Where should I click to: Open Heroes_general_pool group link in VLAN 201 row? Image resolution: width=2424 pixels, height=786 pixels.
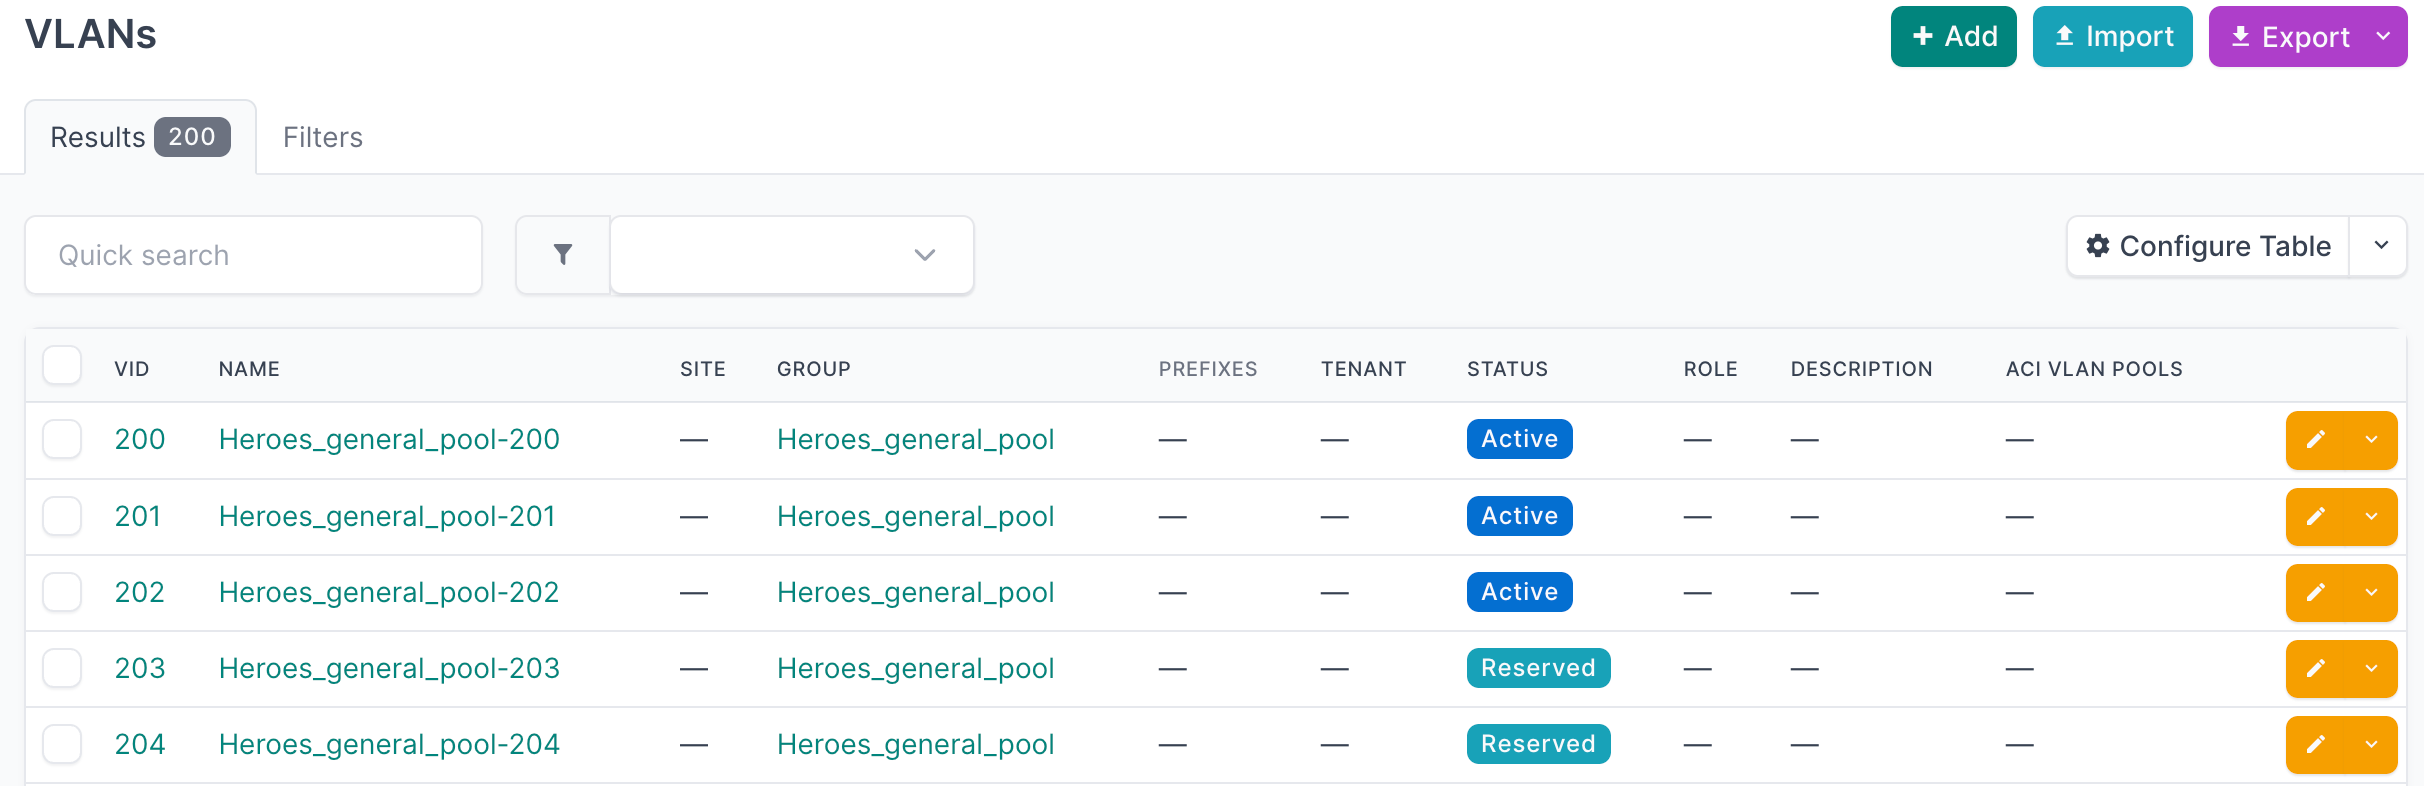[916, 517]
